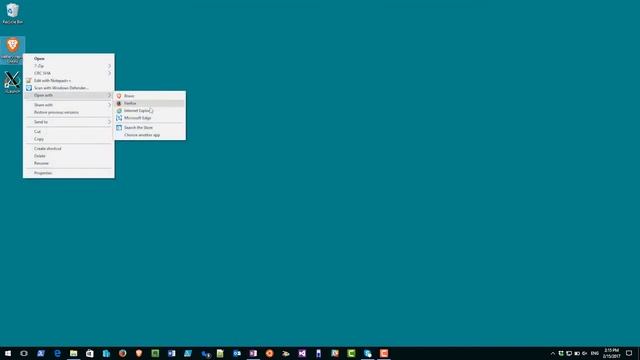This screenshot has height=360, width=640.
Task: Open the Recycle Bin desktop icon
Action: click(x=13, y=13)
